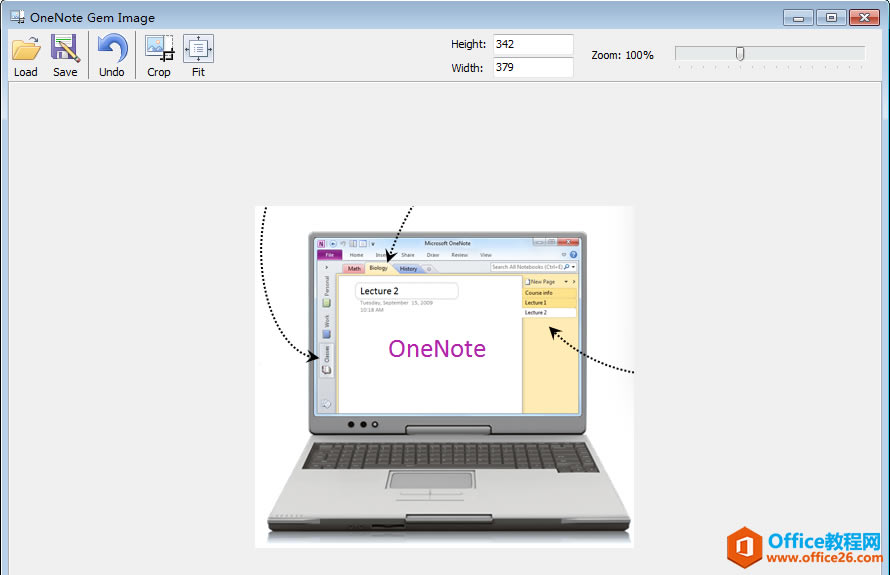Click the Width input field
Screen dimensions: 890x575
click(533, 68)
